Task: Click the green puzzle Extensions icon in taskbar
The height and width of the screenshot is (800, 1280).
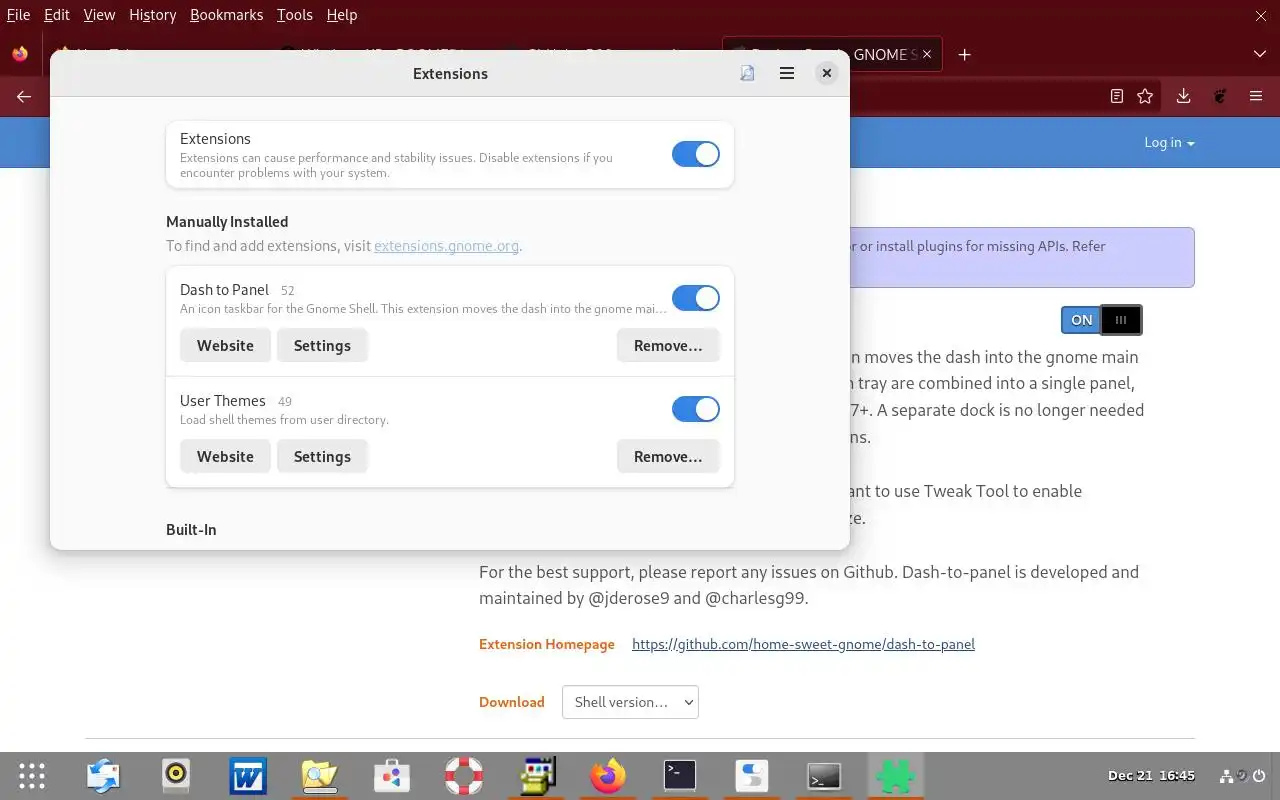Action: [896, 776]
